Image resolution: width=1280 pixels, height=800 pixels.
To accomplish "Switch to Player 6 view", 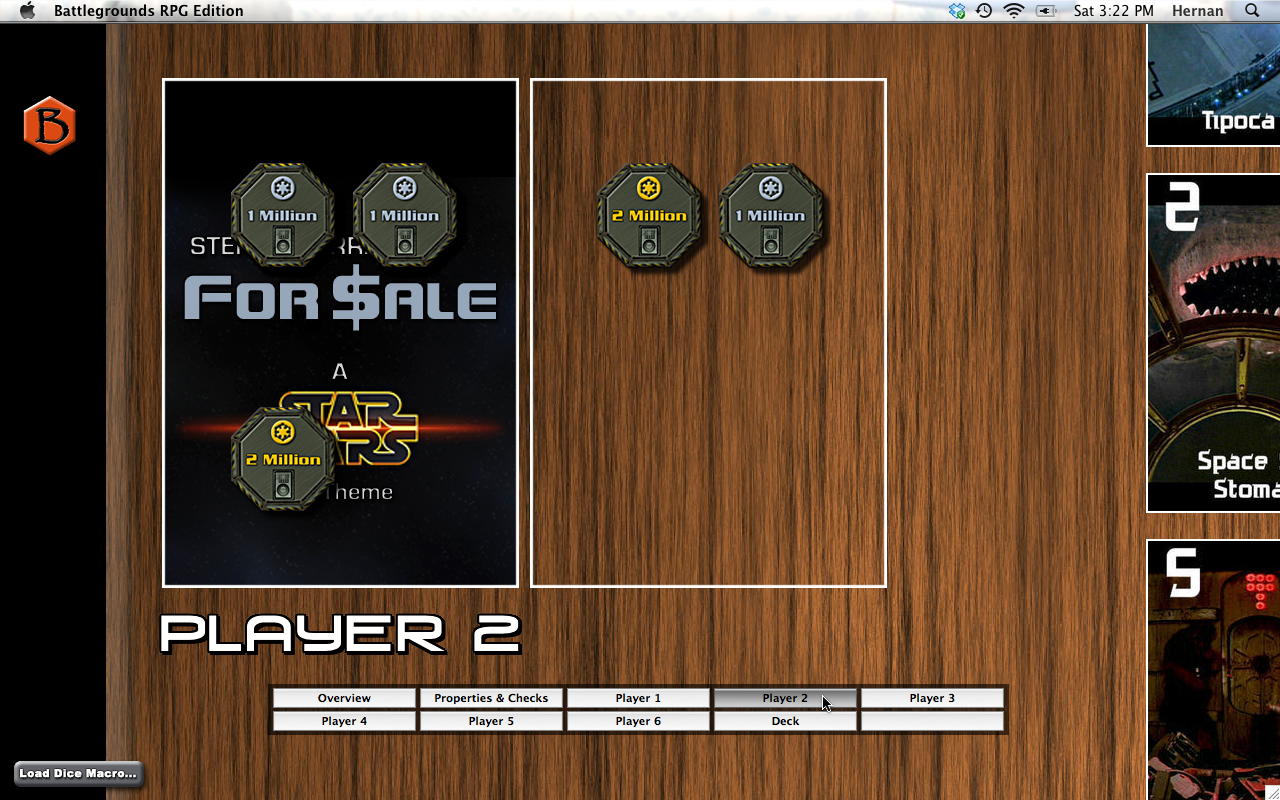I will click(x=638, y=721).
